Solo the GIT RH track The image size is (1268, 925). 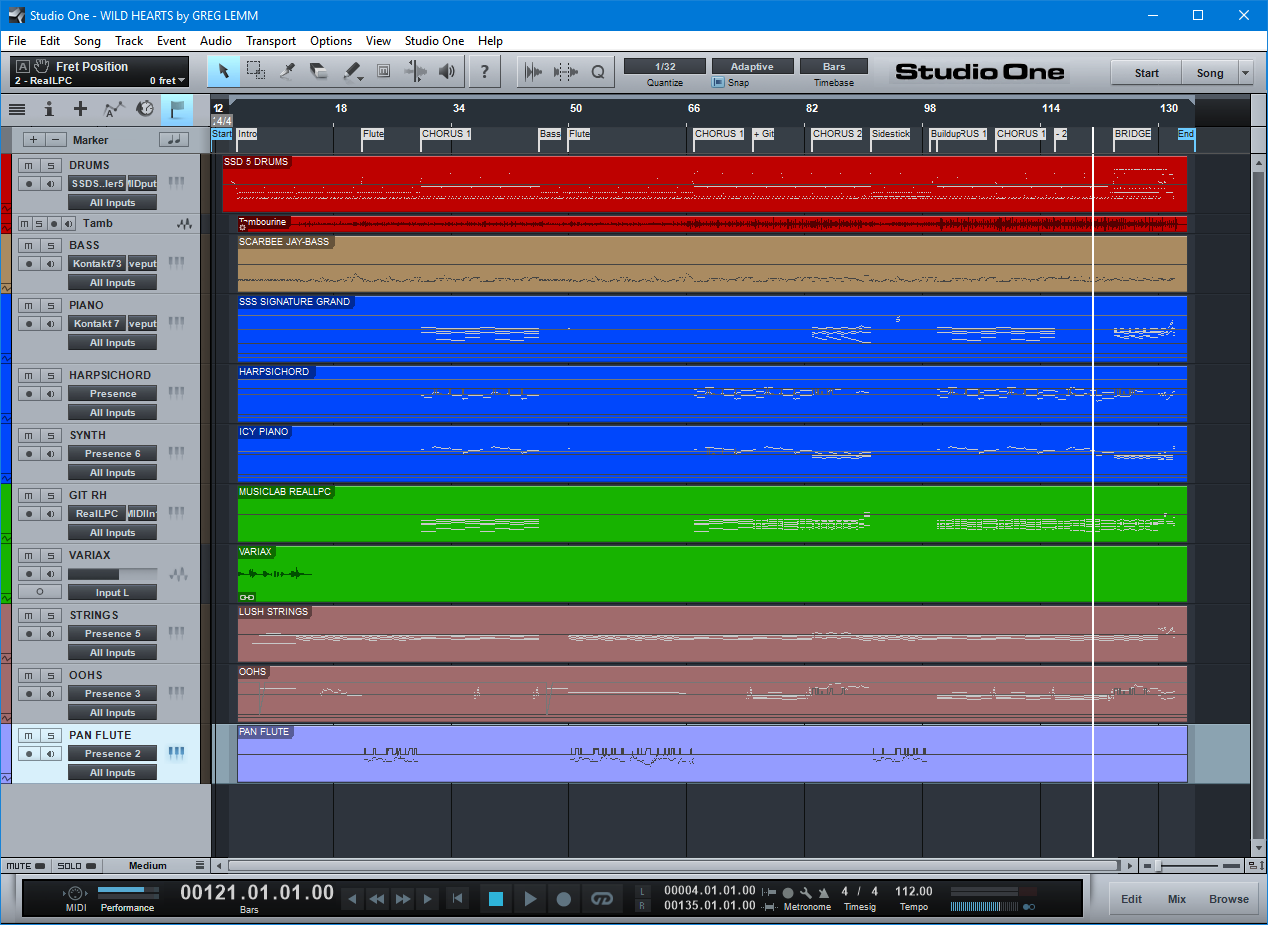pos(51,495)
